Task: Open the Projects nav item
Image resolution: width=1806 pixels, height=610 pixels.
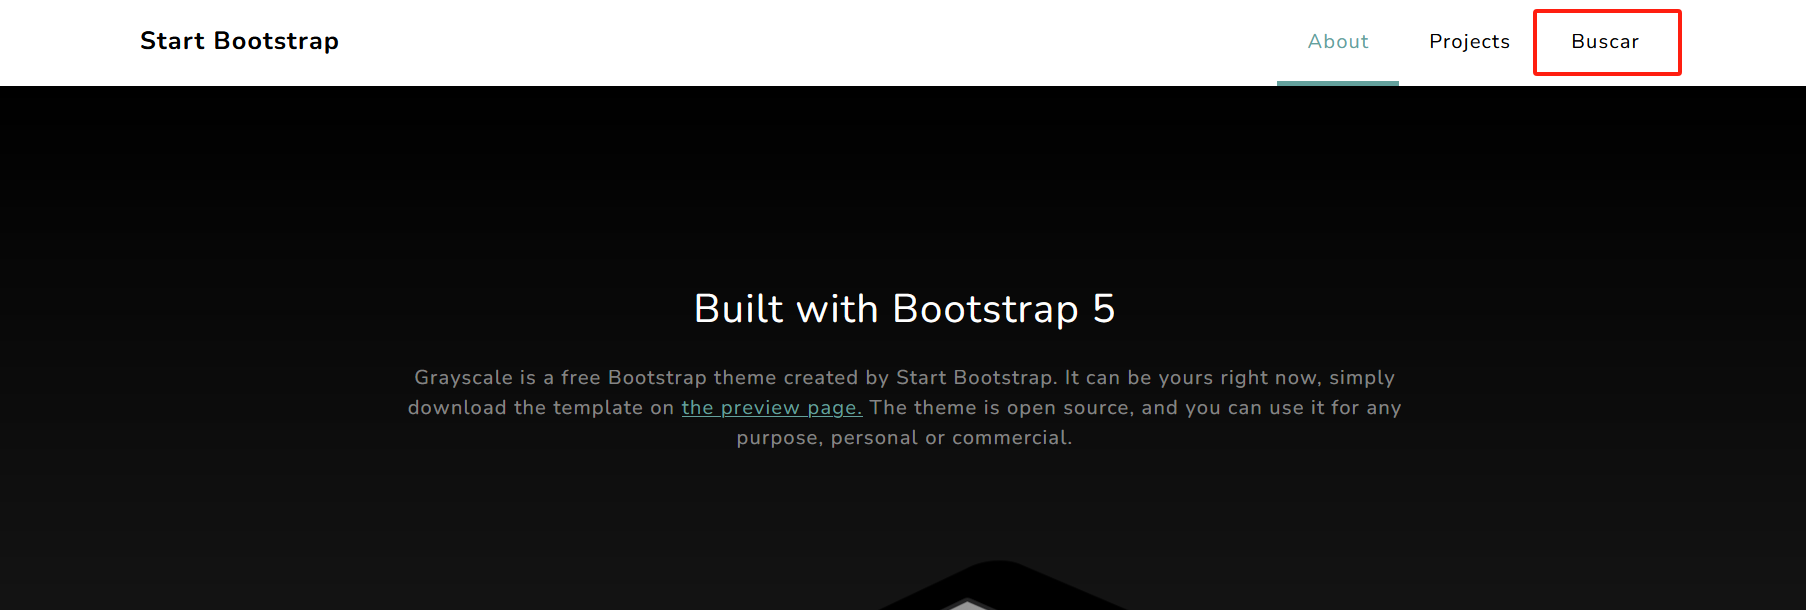Action: coord(1469,42)
